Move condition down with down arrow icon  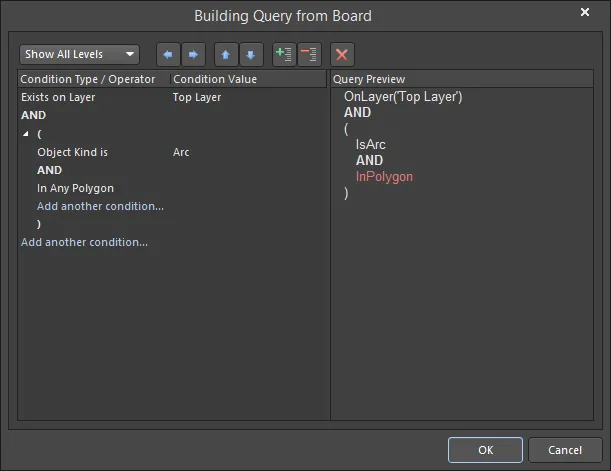coord(251,55)
